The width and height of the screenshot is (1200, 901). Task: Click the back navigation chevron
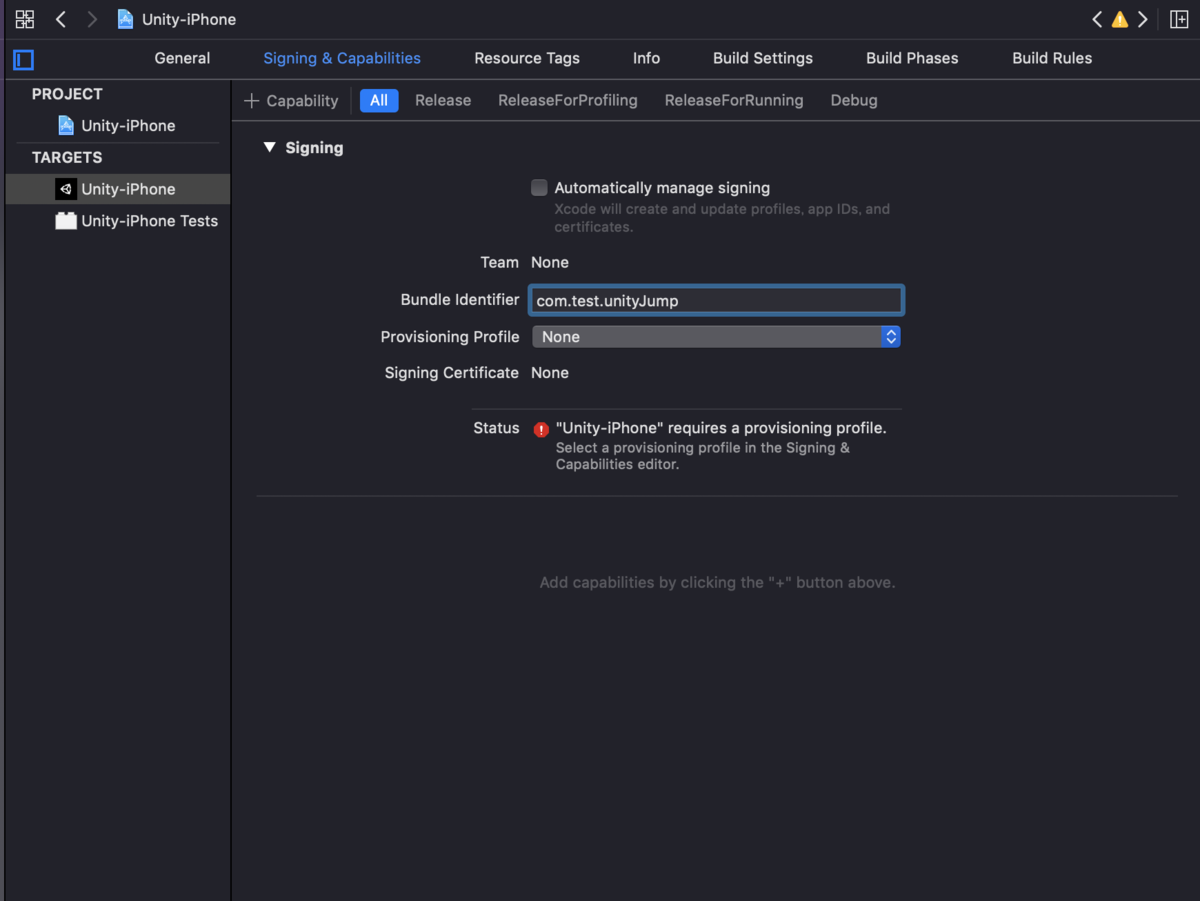(61, 18)
